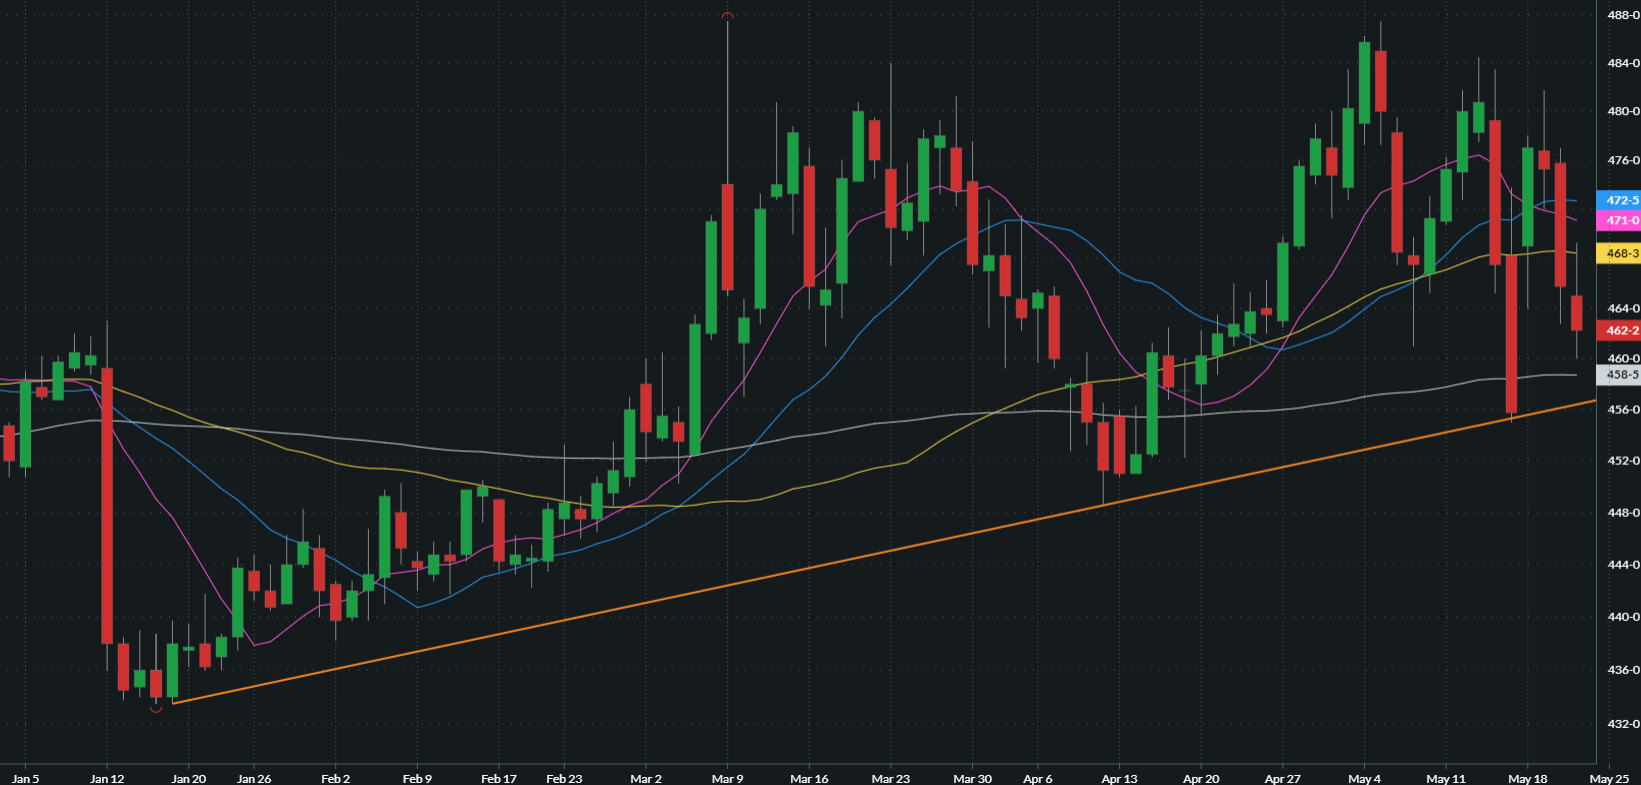Click the 480-0 price axis label

[1623, 111]
